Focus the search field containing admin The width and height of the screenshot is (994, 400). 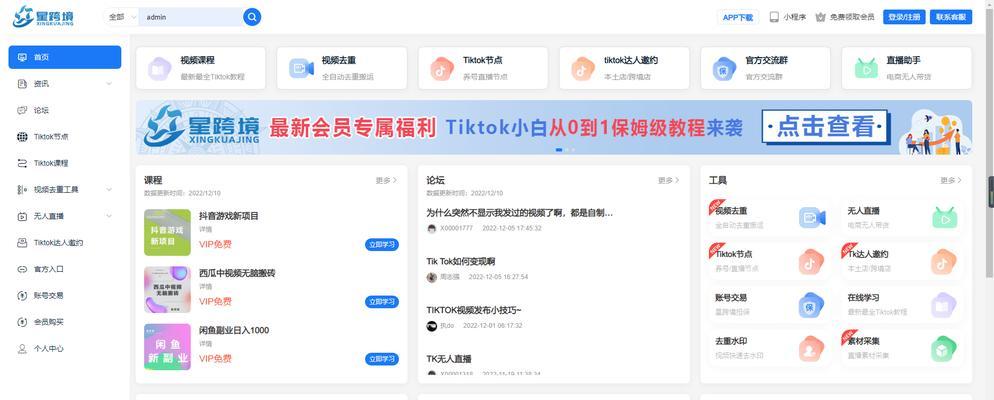point(190,17)
